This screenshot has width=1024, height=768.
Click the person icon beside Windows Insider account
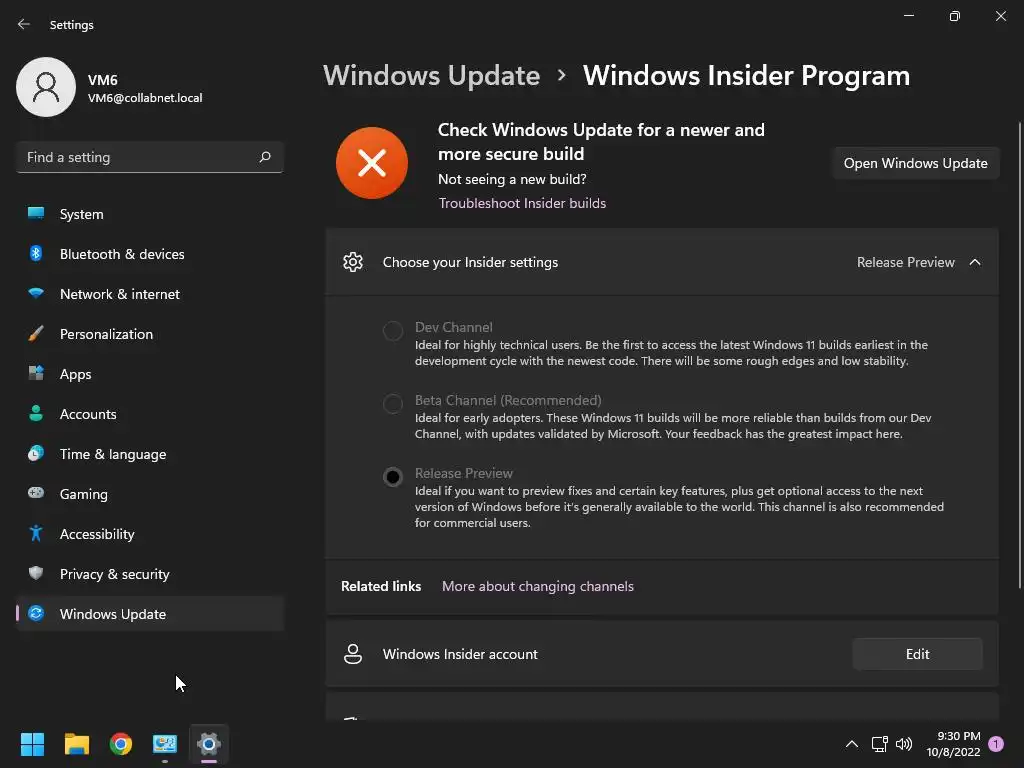point(353,654)
